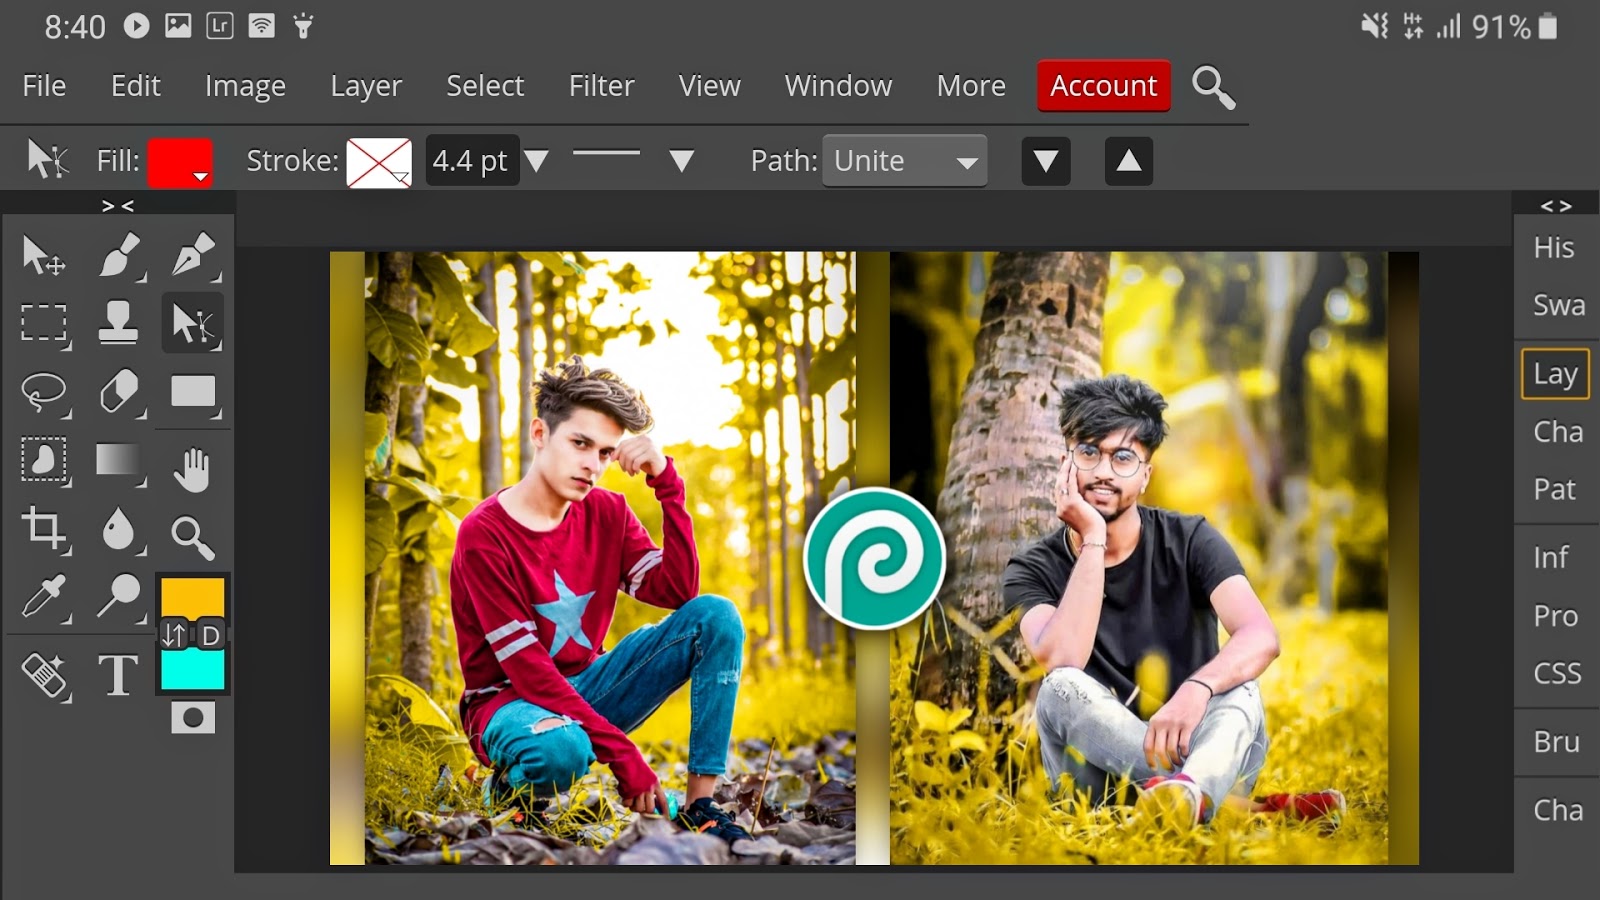The image size is (1600, 900).
Task: Open the More menu
Action: click(x=971, y=86)
